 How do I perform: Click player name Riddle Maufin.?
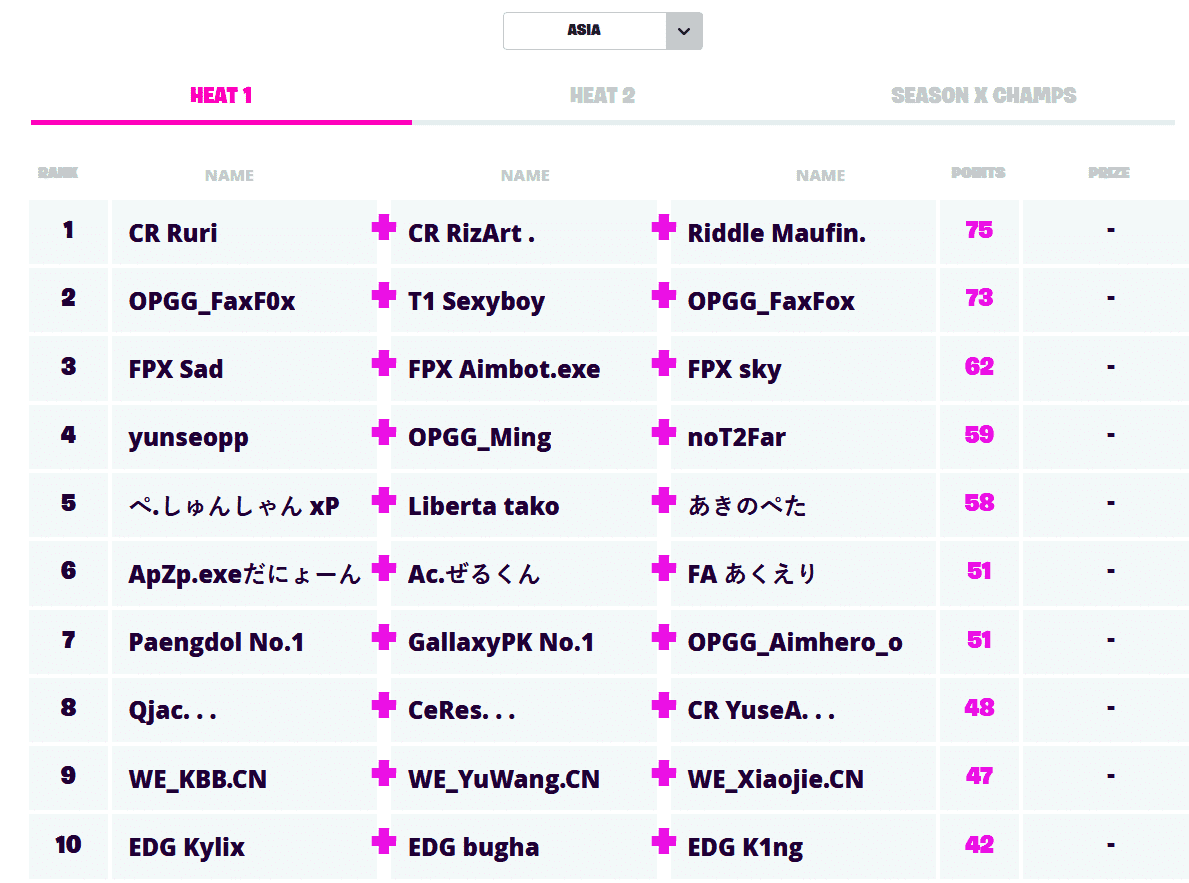pyautogui.click(x=776, y=234)
